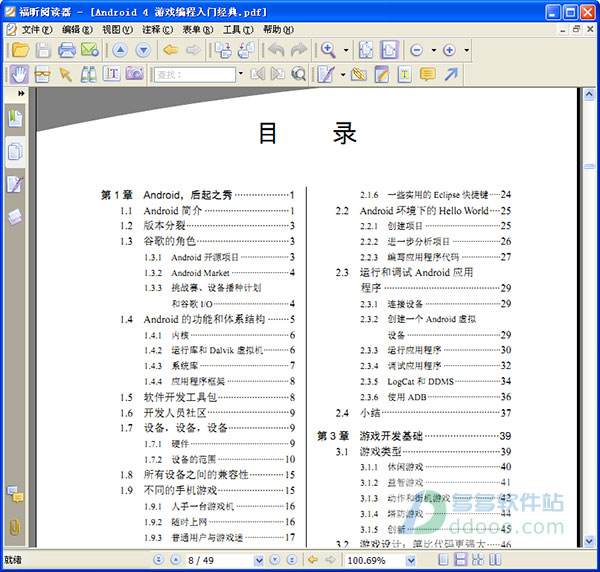Go to next page using down arrow

pyautogui.click(x=143, y=50)
